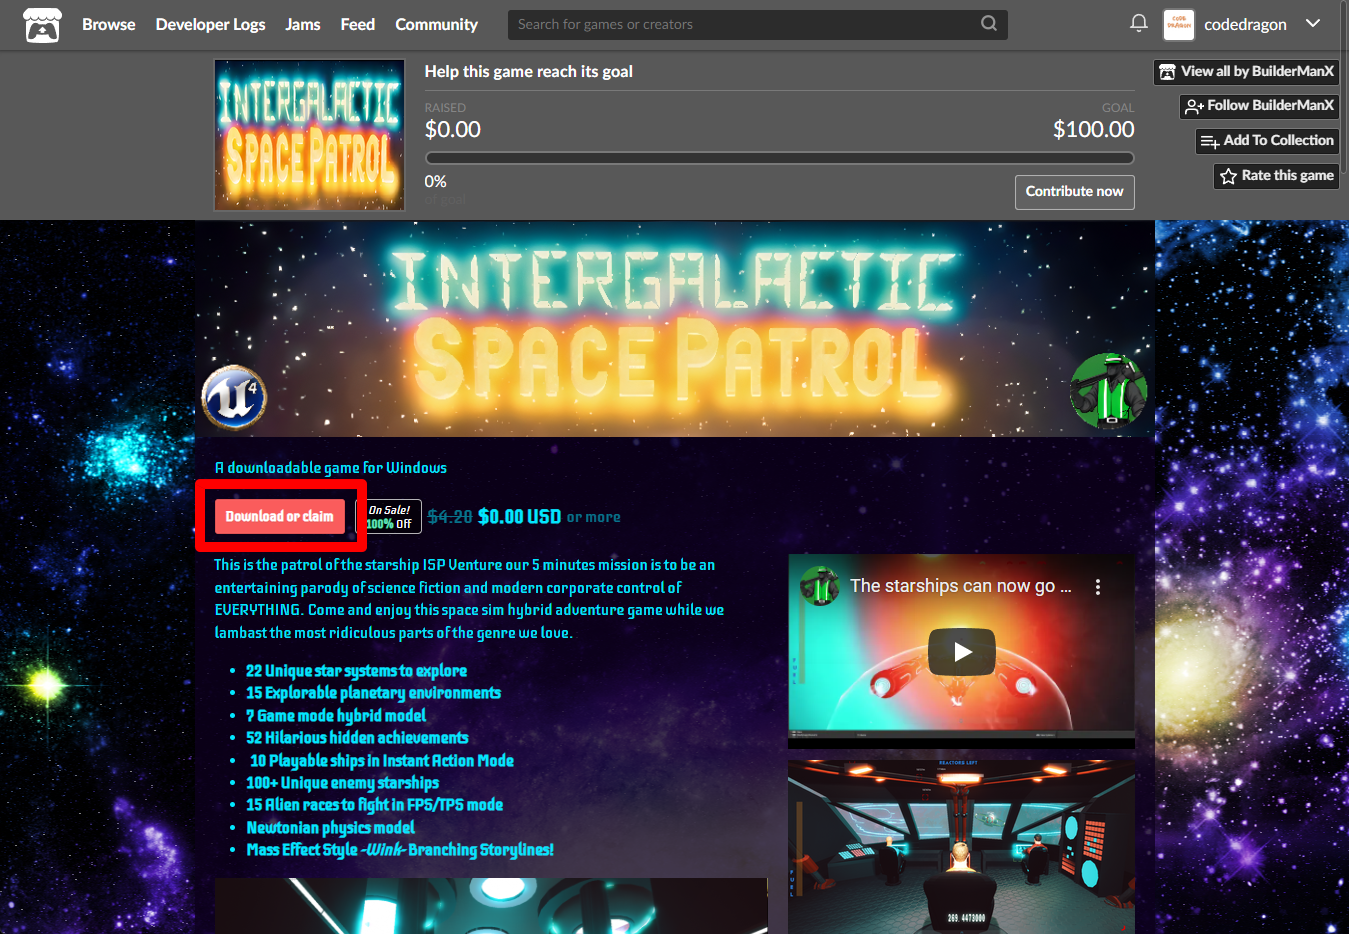Viewport: 1349px width, 934px height.
Task: Click the codedragon username text
Action: [1245, 25]
